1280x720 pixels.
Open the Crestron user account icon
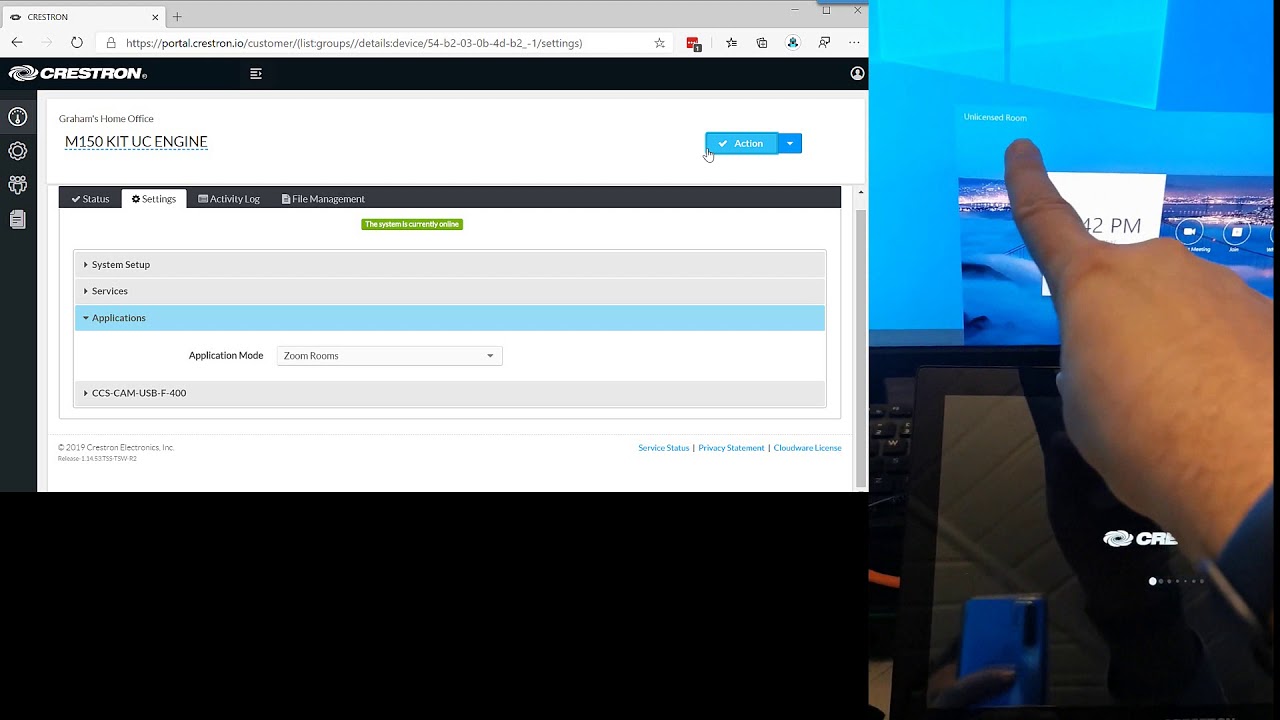pyautogui.click(x=857, y=73)
